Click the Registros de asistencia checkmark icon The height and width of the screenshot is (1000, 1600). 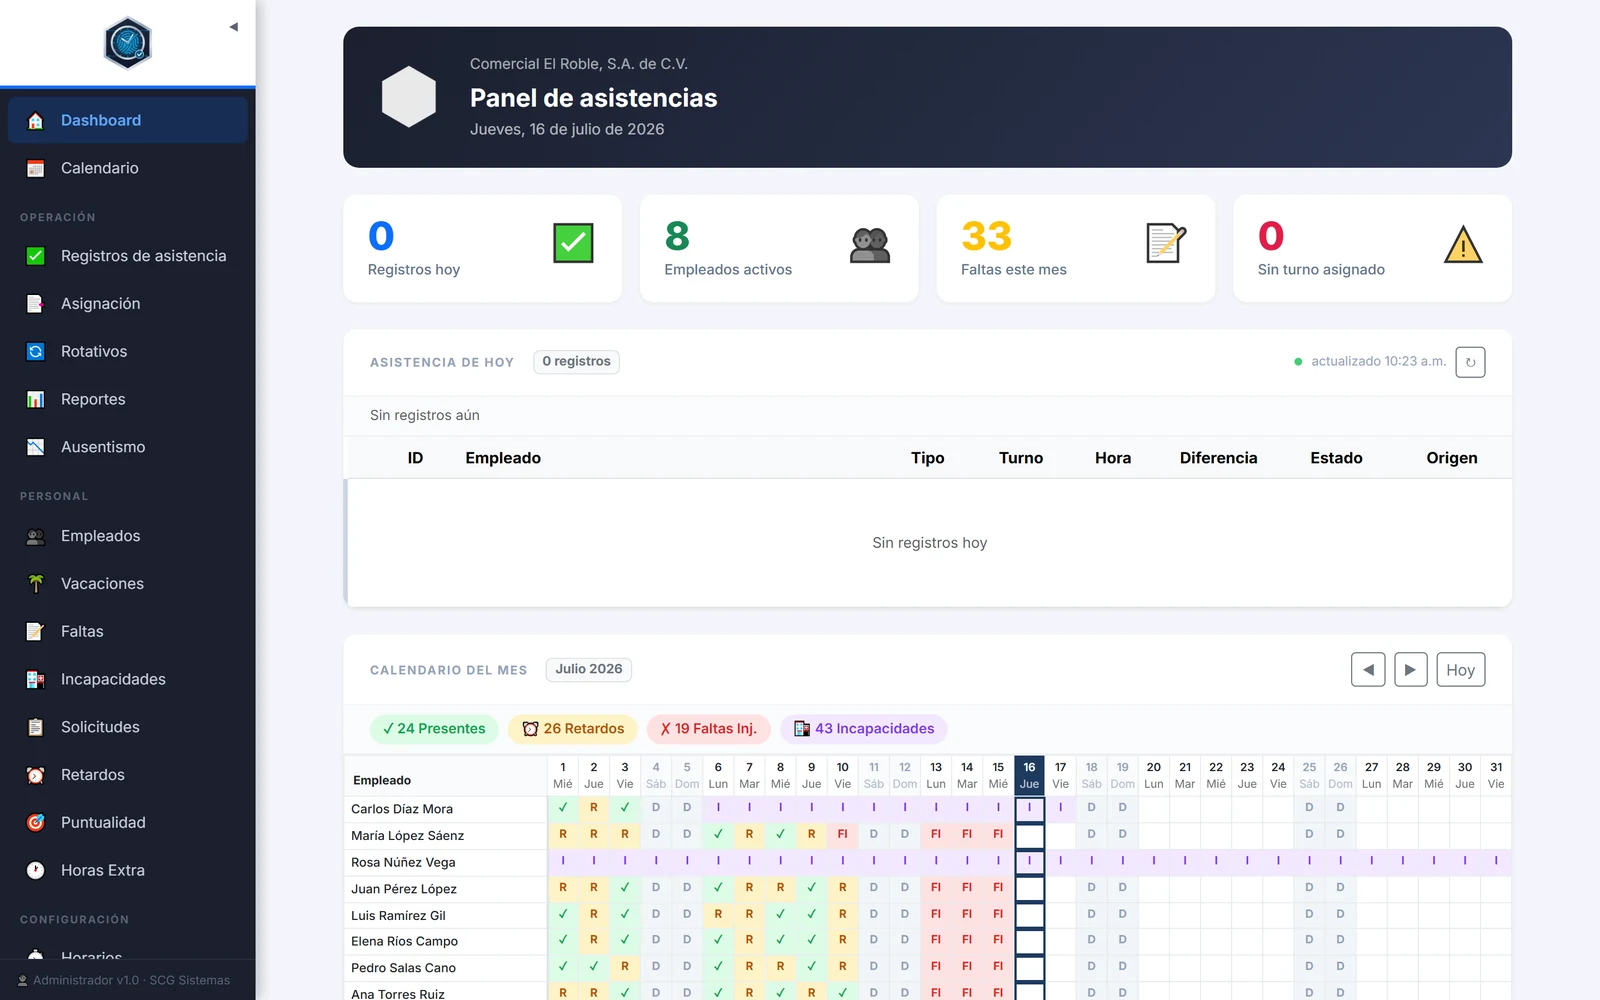tap(36, 256)
